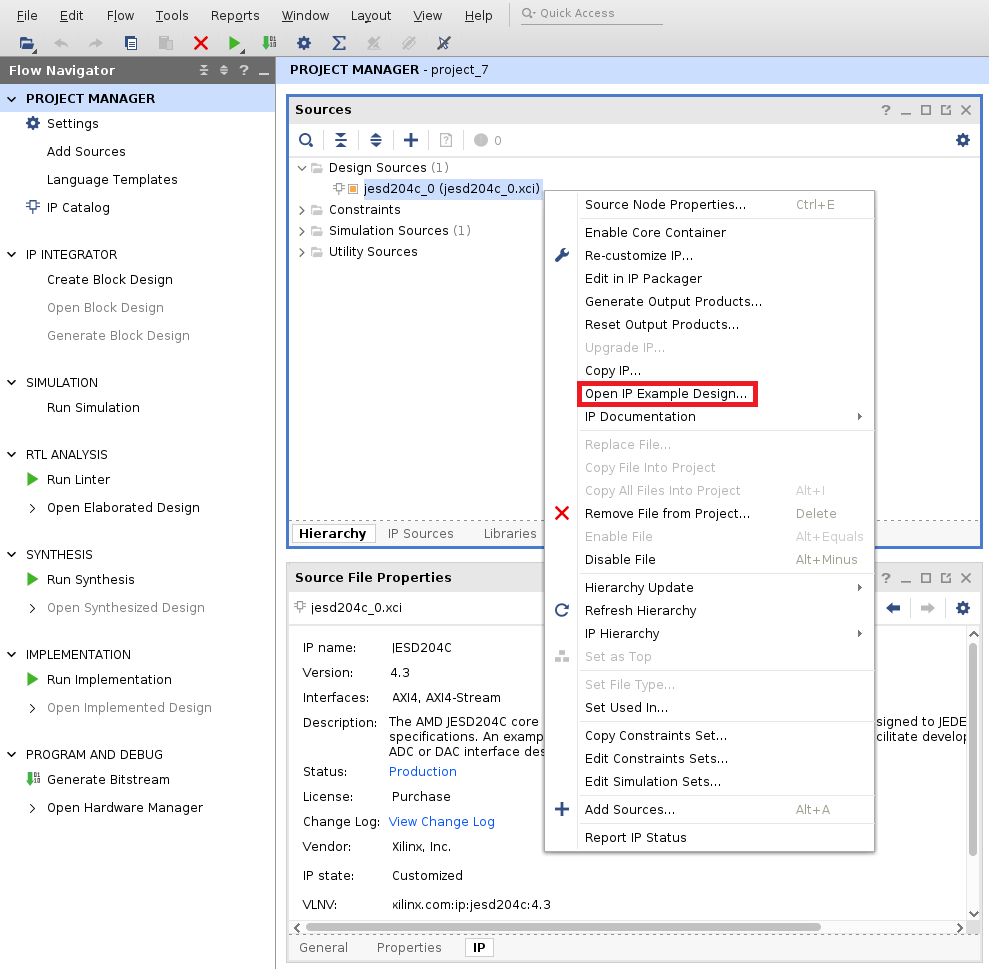Expand the Simulation Sources folder

tap(301, 231)
